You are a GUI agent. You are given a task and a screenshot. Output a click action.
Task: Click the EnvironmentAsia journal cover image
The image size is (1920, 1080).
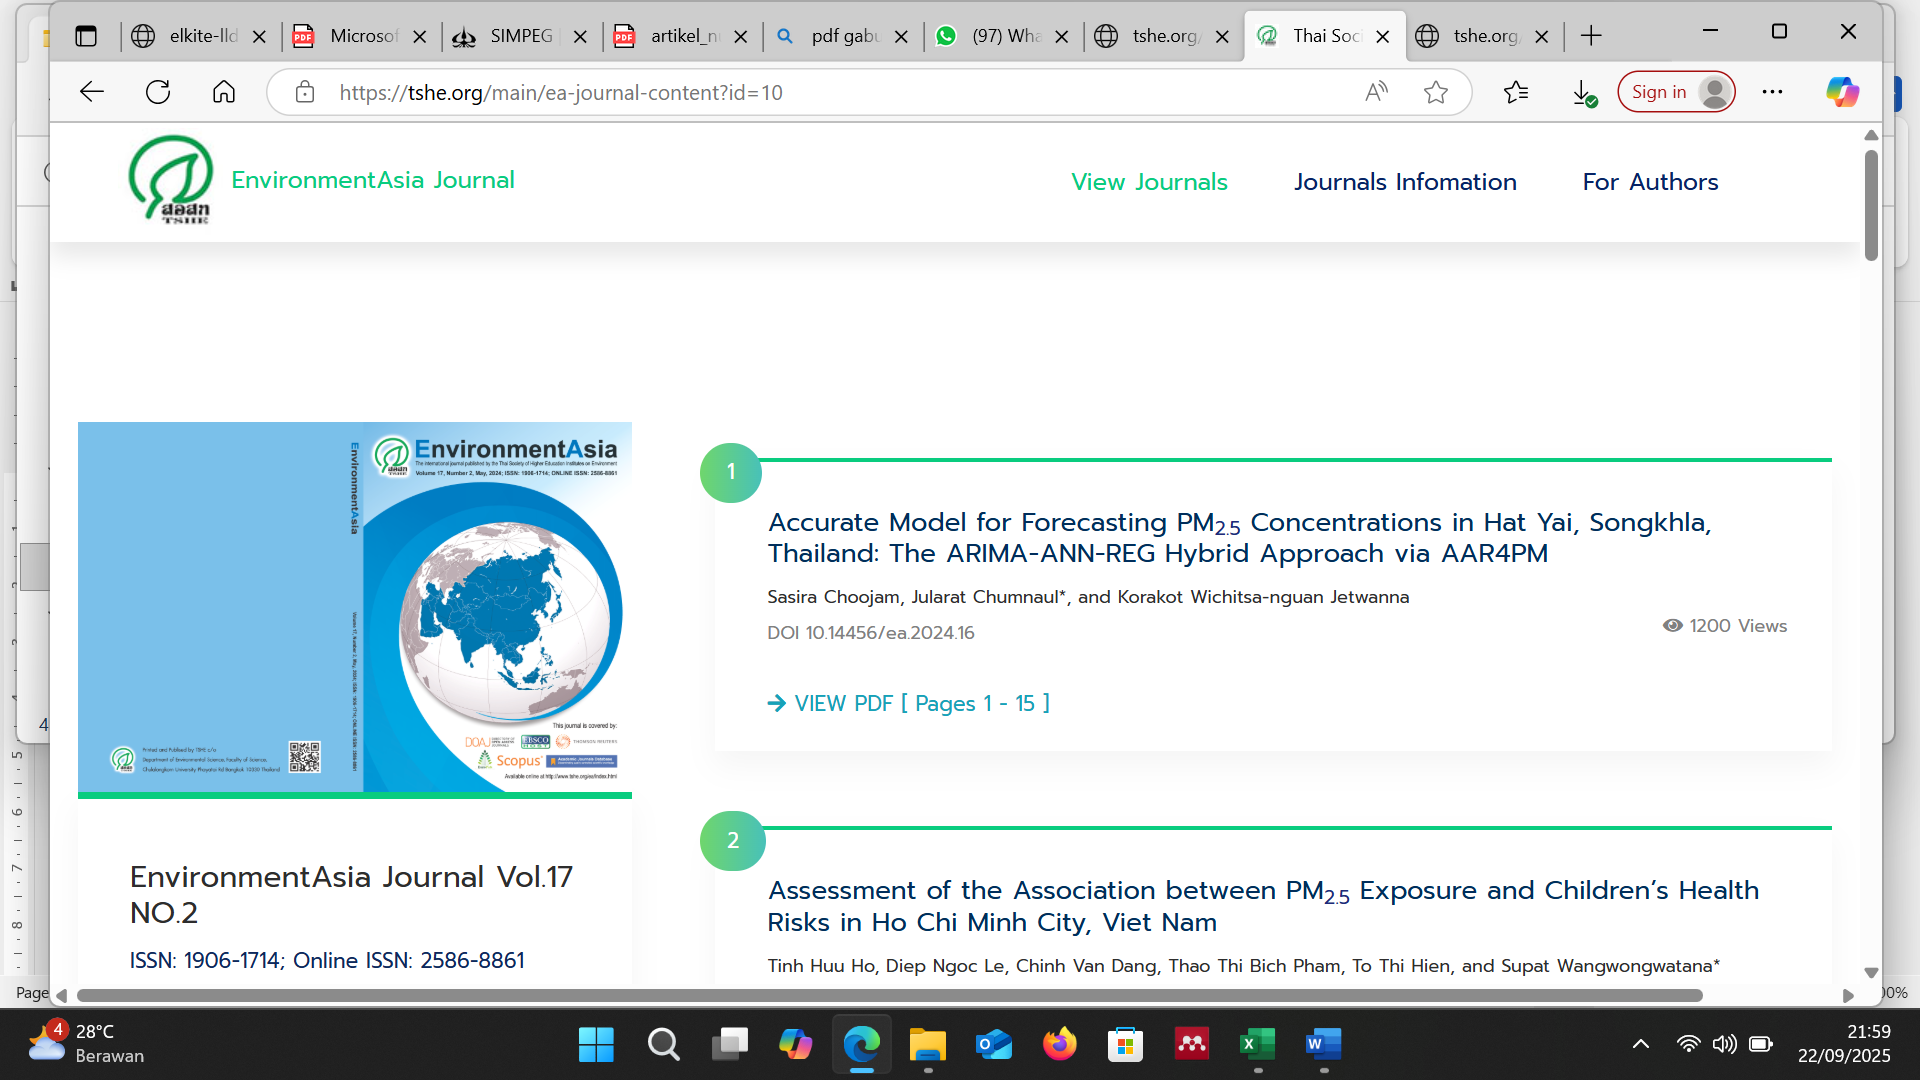click(355, 607)
